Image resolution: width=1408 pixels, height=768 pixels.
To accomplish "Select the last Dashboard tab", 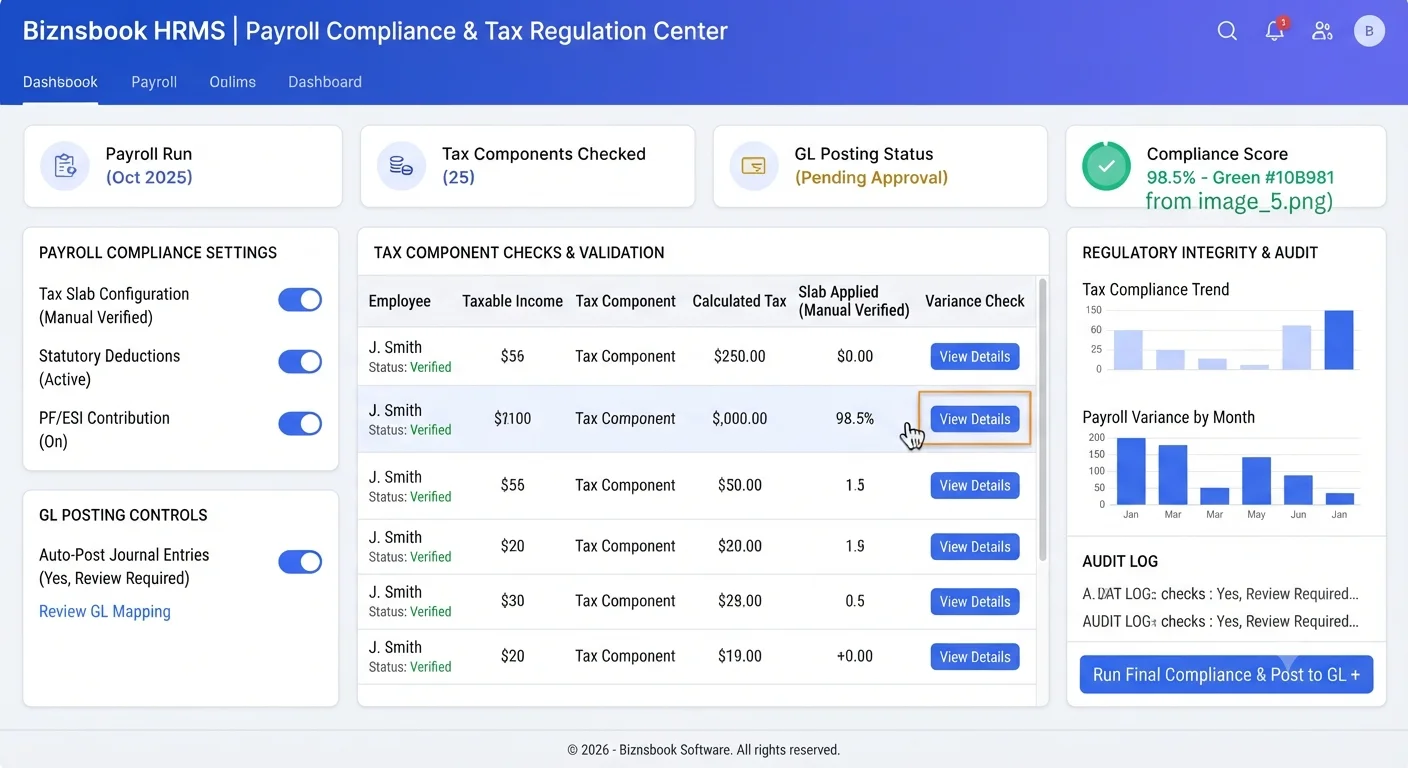I will coord(325,82).
